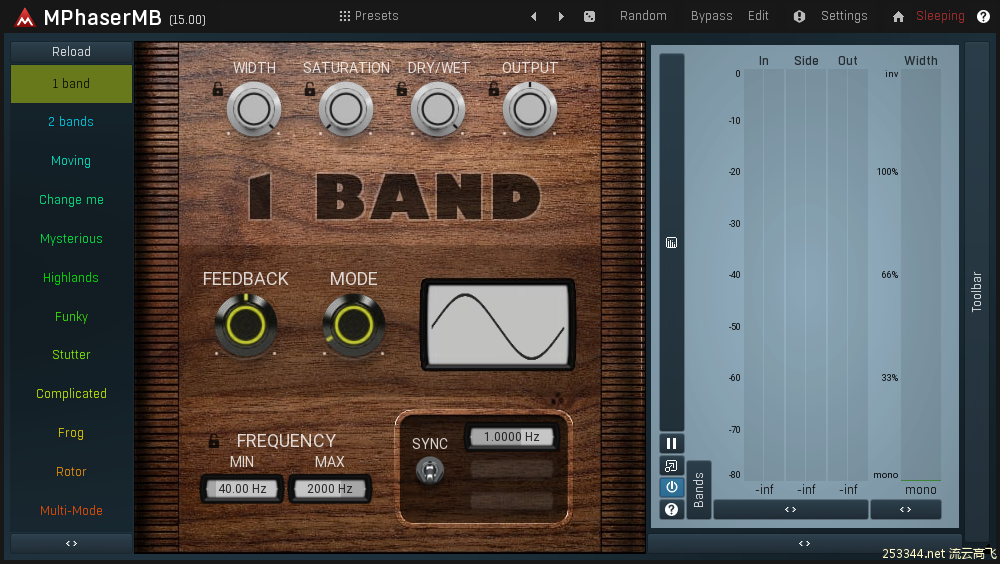
Task: Flip the SYNC switch
Action: pos(430,471)
